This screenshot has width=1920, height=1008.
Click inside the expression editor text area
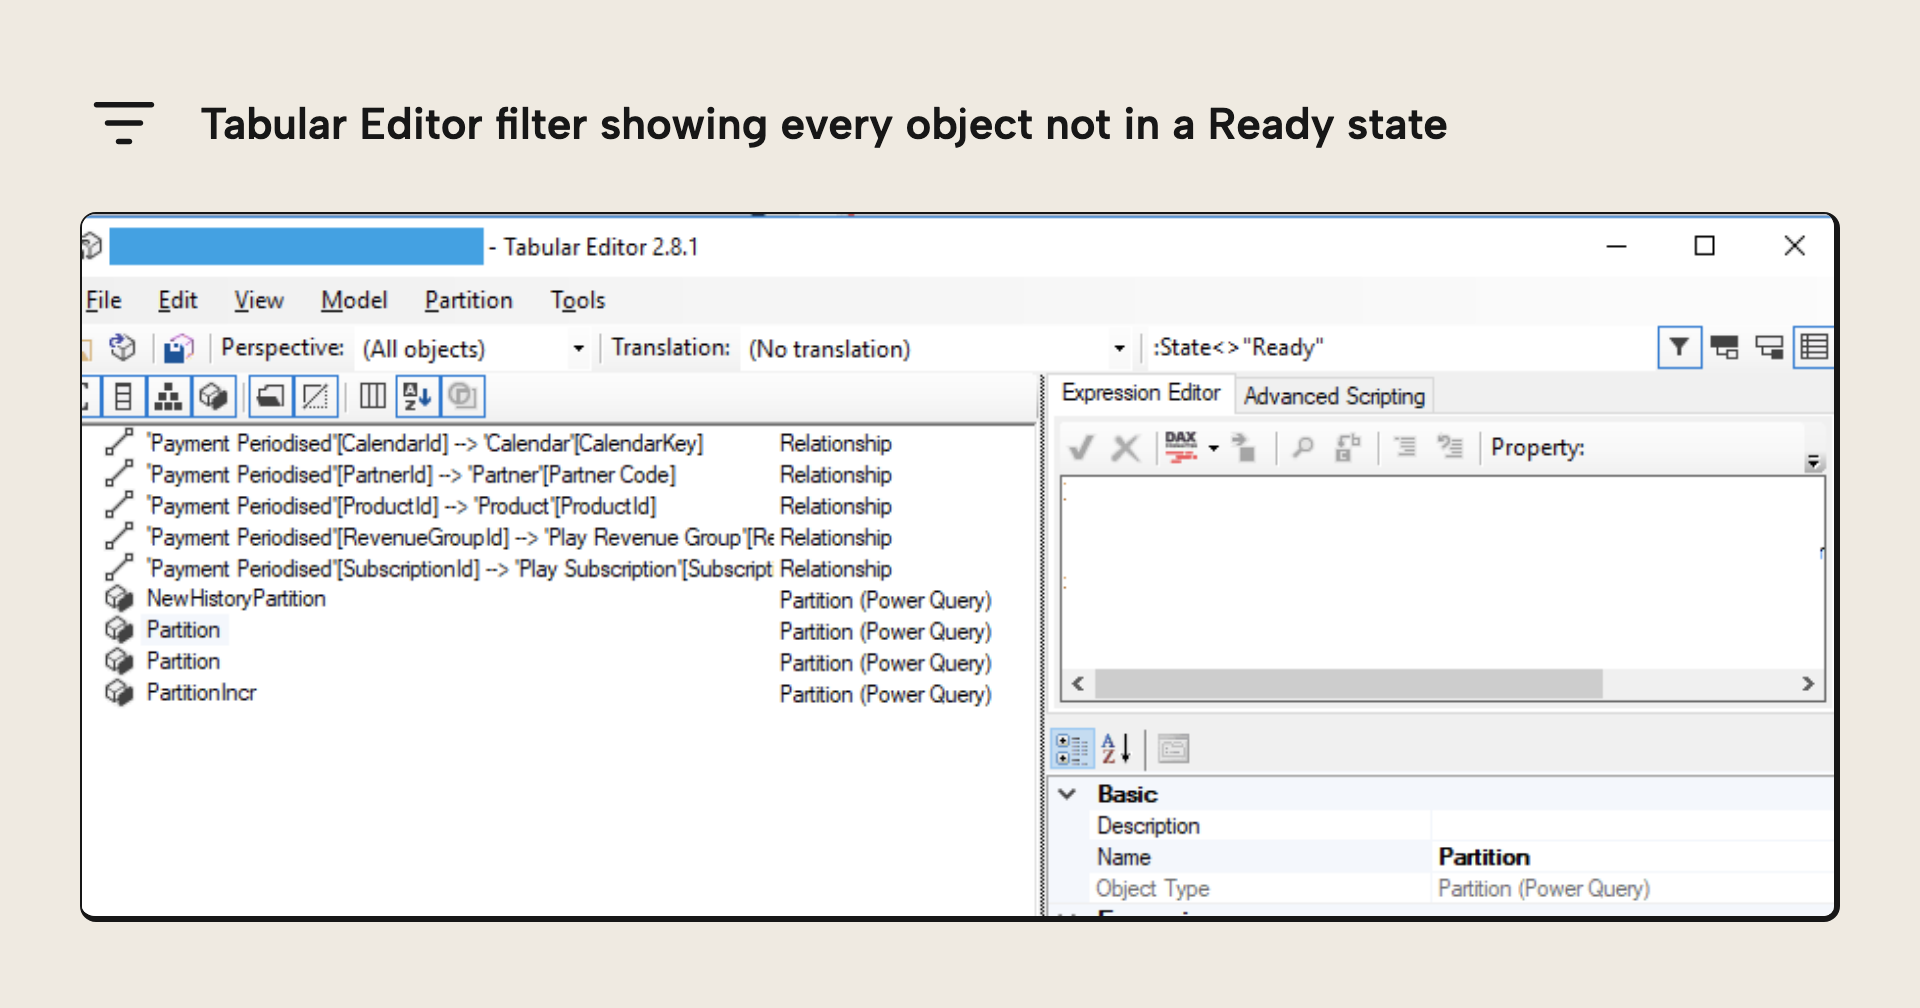[x=1442, y=572]
